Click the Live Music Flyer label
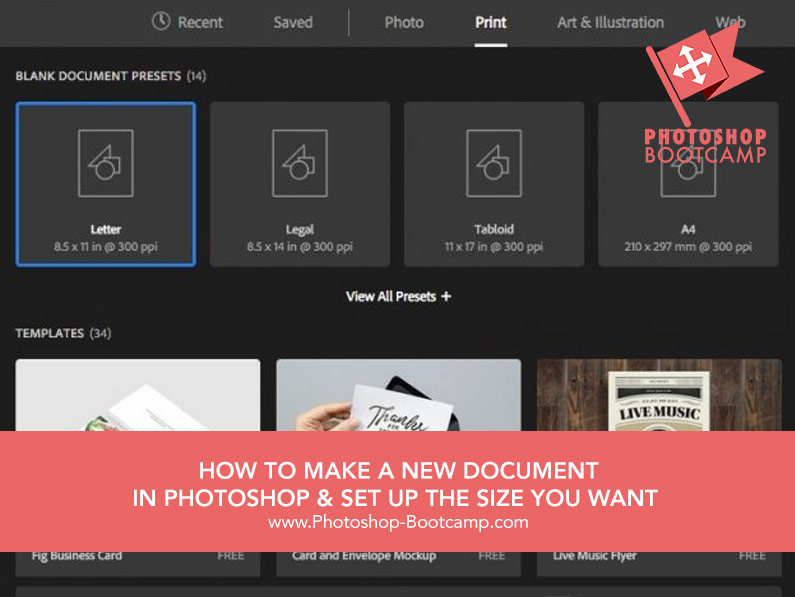This screenshot has height=597, width=795. (593, 555)
